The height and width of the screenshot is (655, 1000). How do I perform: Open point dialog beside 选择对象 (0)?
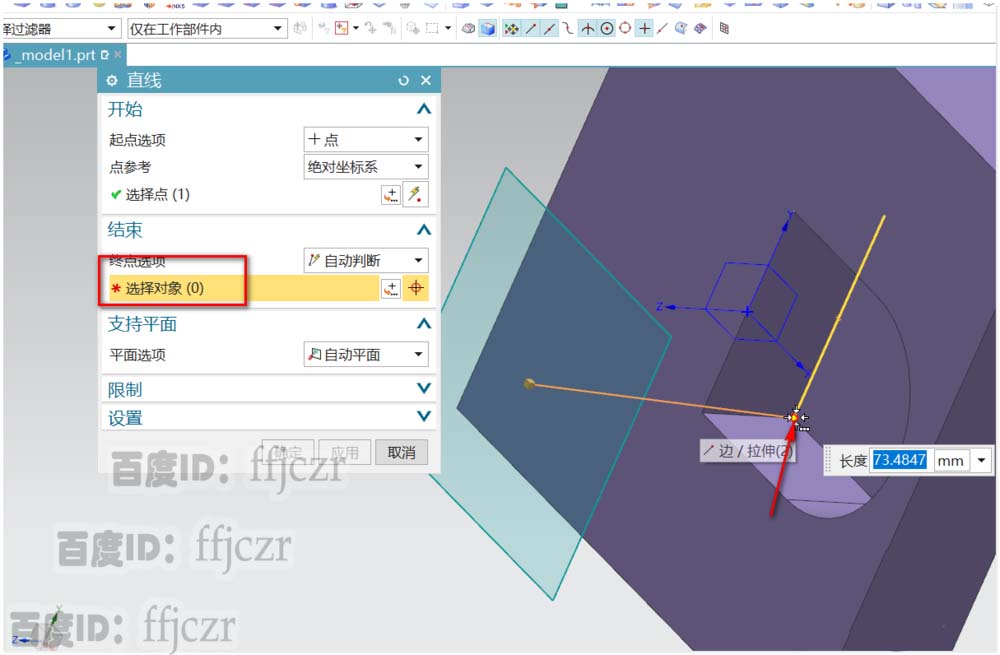coord(391,288)
